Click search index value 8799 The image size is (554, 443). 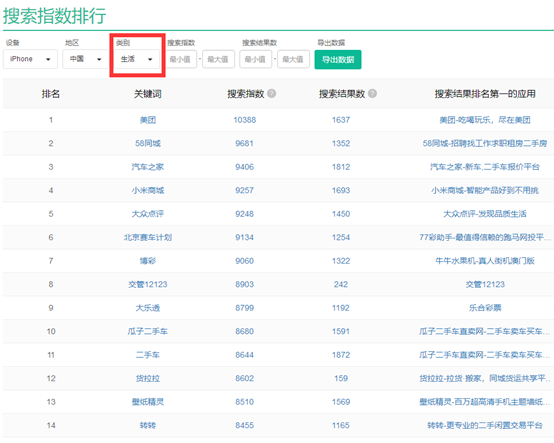(244, 308)
